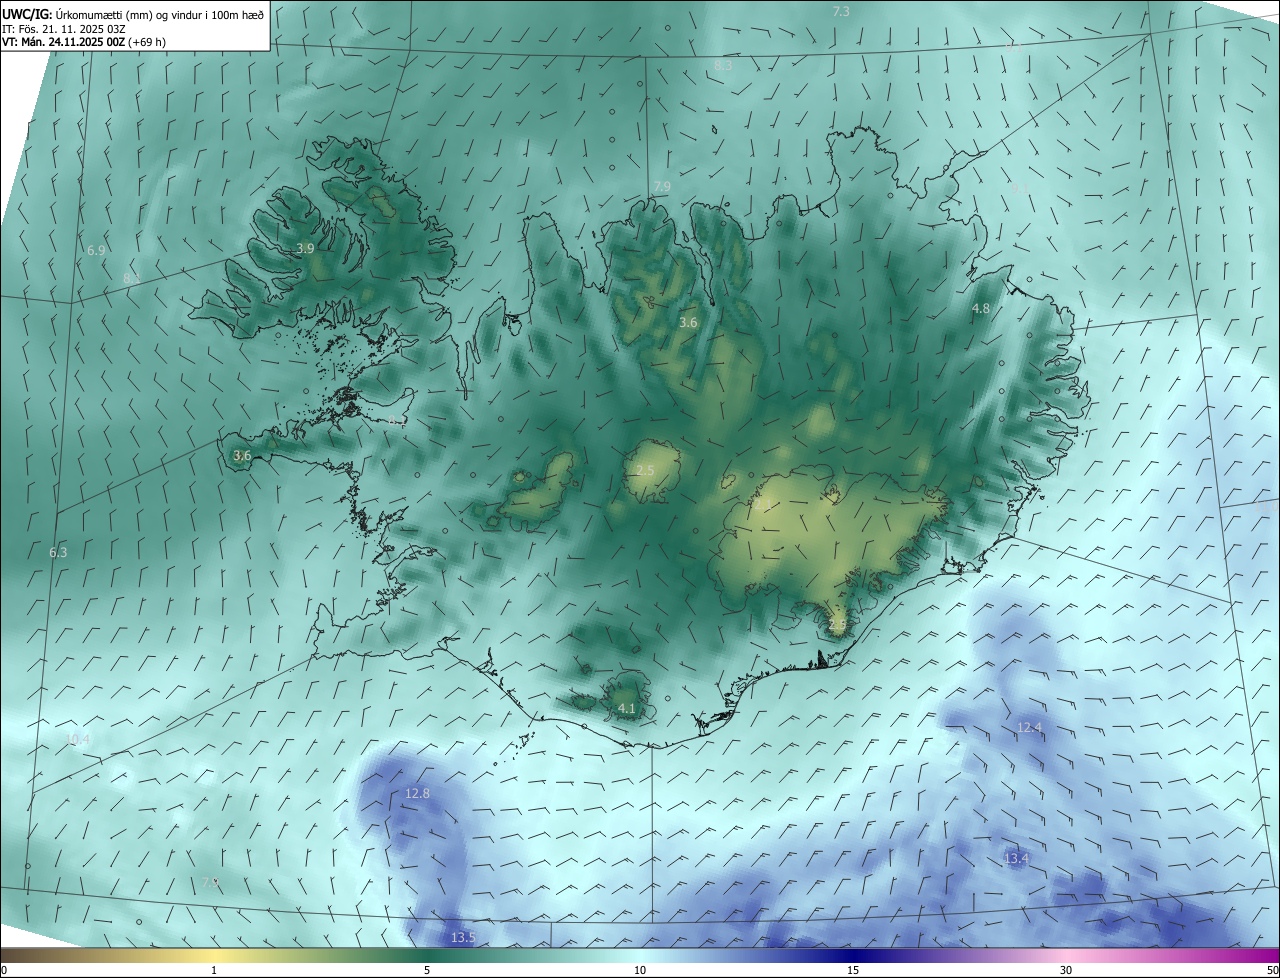Click the 3.6 label on the Snæfellsnes peninsula tip
1280x978 pixels.
(x=242, y=456)
